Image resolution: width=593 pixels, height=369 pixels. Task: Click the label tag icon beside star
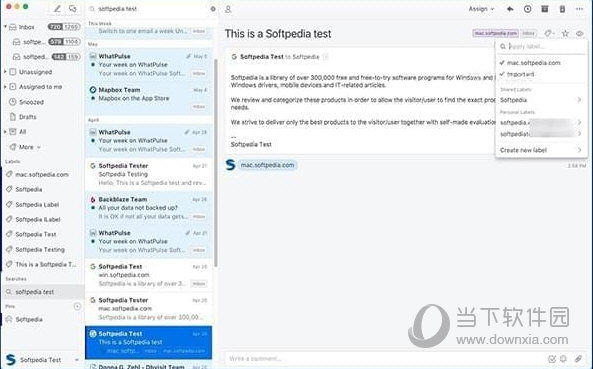point(549,34)
